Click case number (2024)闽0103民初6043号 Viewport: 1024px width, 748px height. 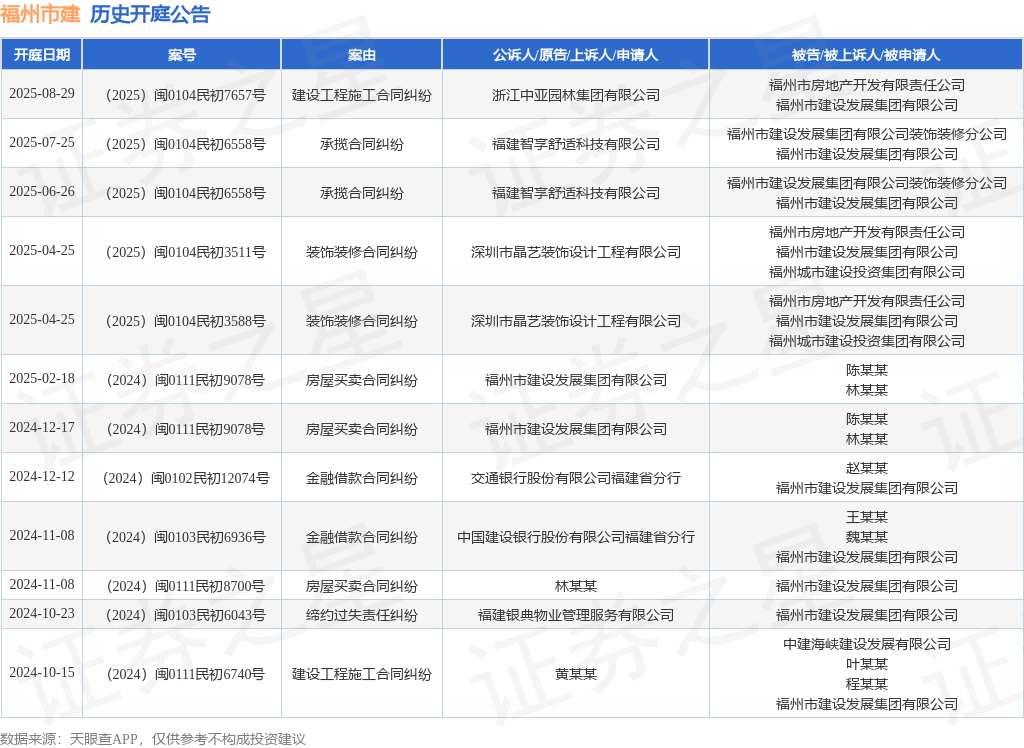coord(184,615)
